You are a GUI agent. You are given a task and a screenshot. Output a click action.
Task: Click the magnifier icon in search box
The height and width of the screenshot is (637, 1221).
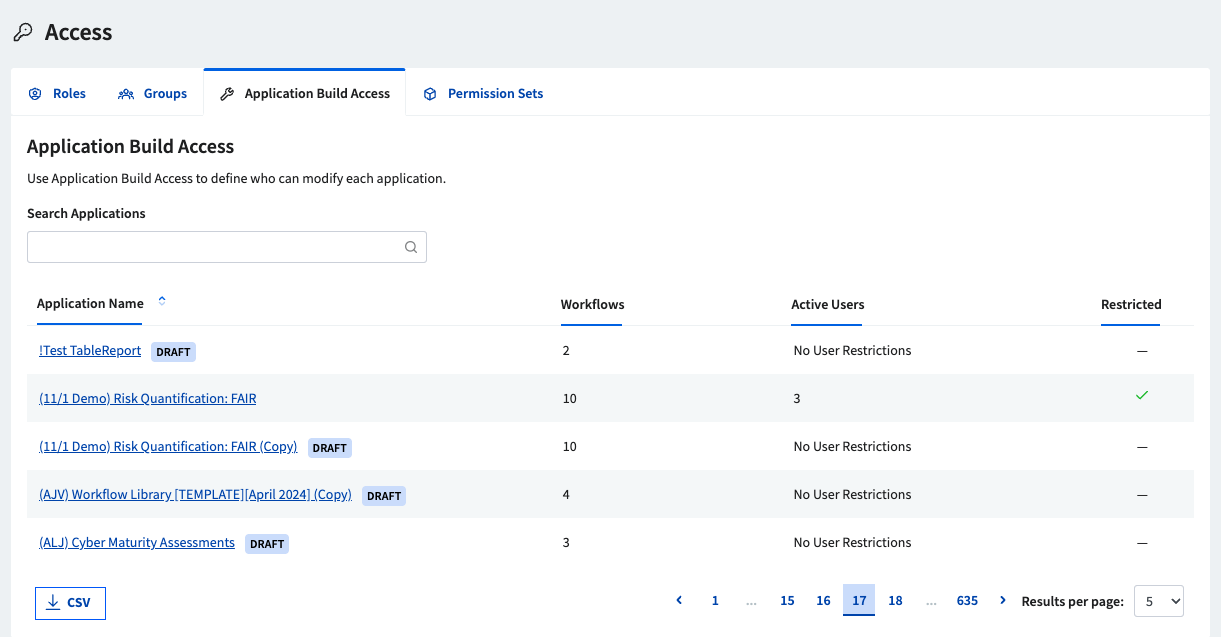click(x=411, y=248)
